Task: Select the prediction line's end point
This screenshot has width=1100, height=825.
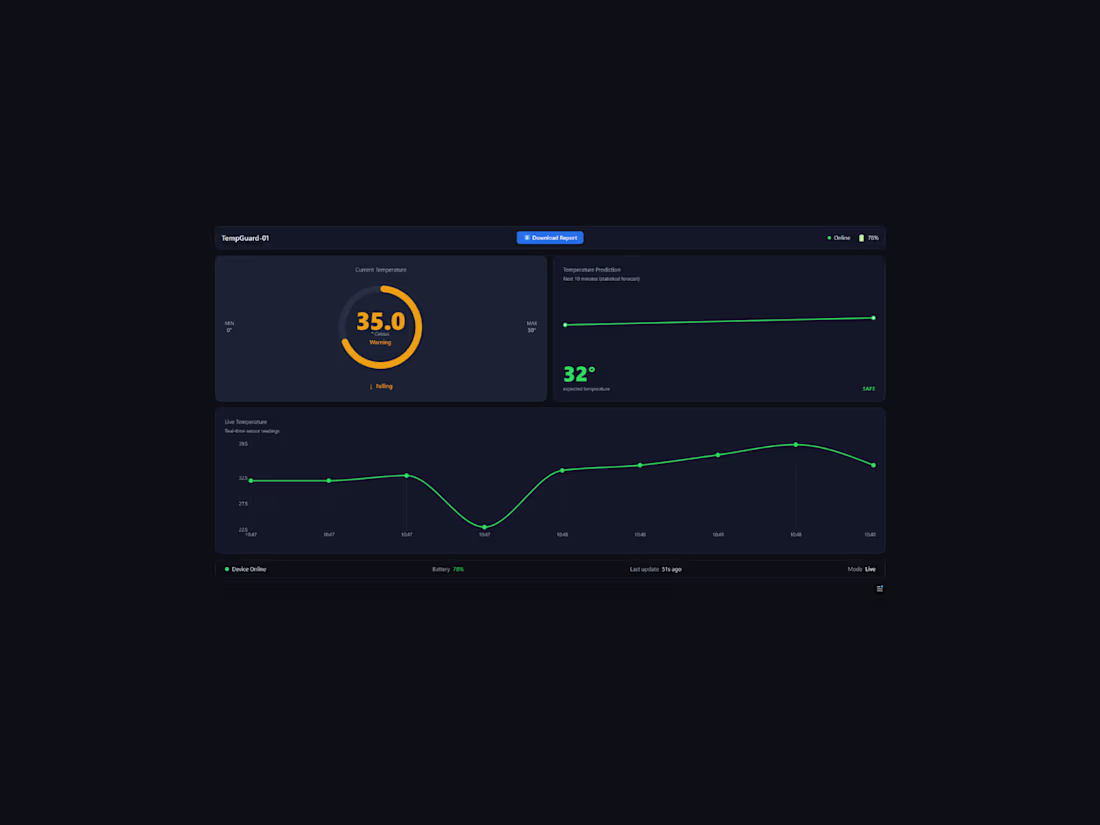Action: pos(873,318)
